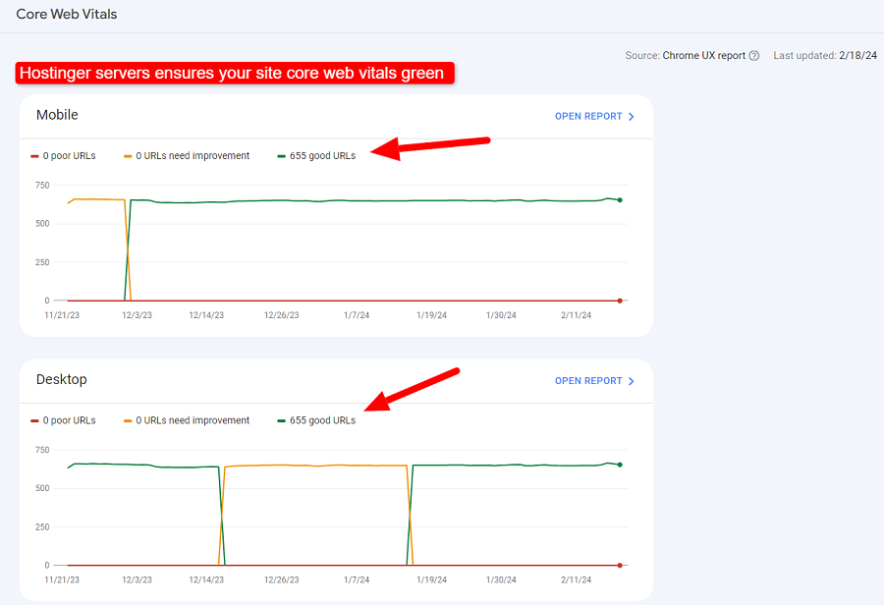The height and width of the screenshot is (605, 884).
Task: Toggle the "0 poor URLs" filter on Mobile chart
Action: [62, 155]
